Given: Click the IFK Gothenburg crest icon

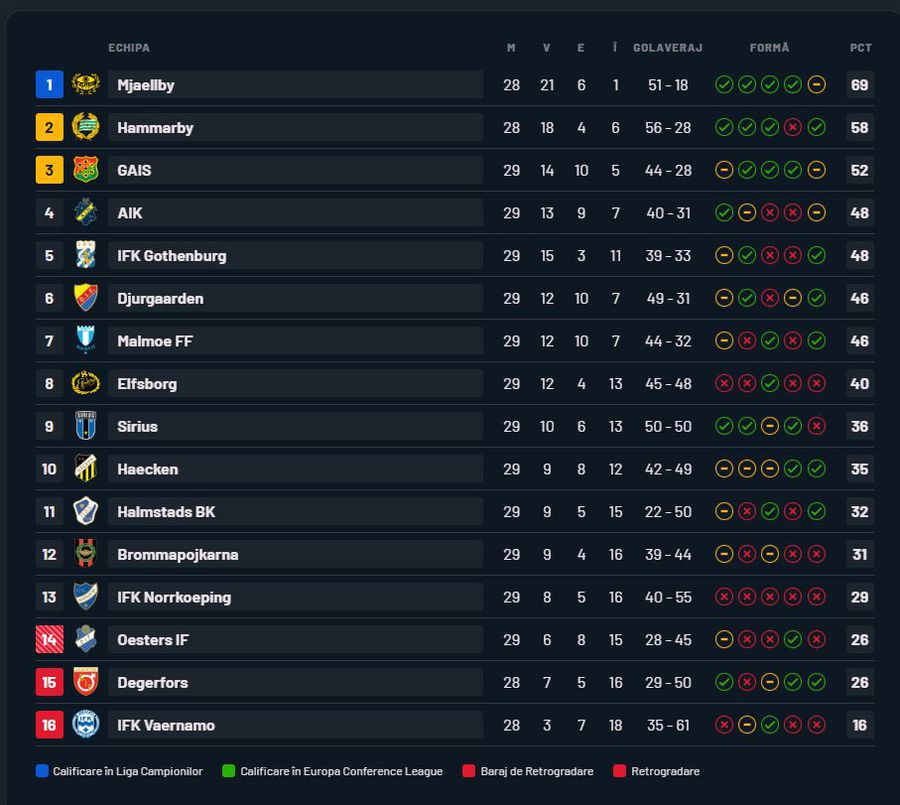Looking at the screenshot, I should [86, 255].
